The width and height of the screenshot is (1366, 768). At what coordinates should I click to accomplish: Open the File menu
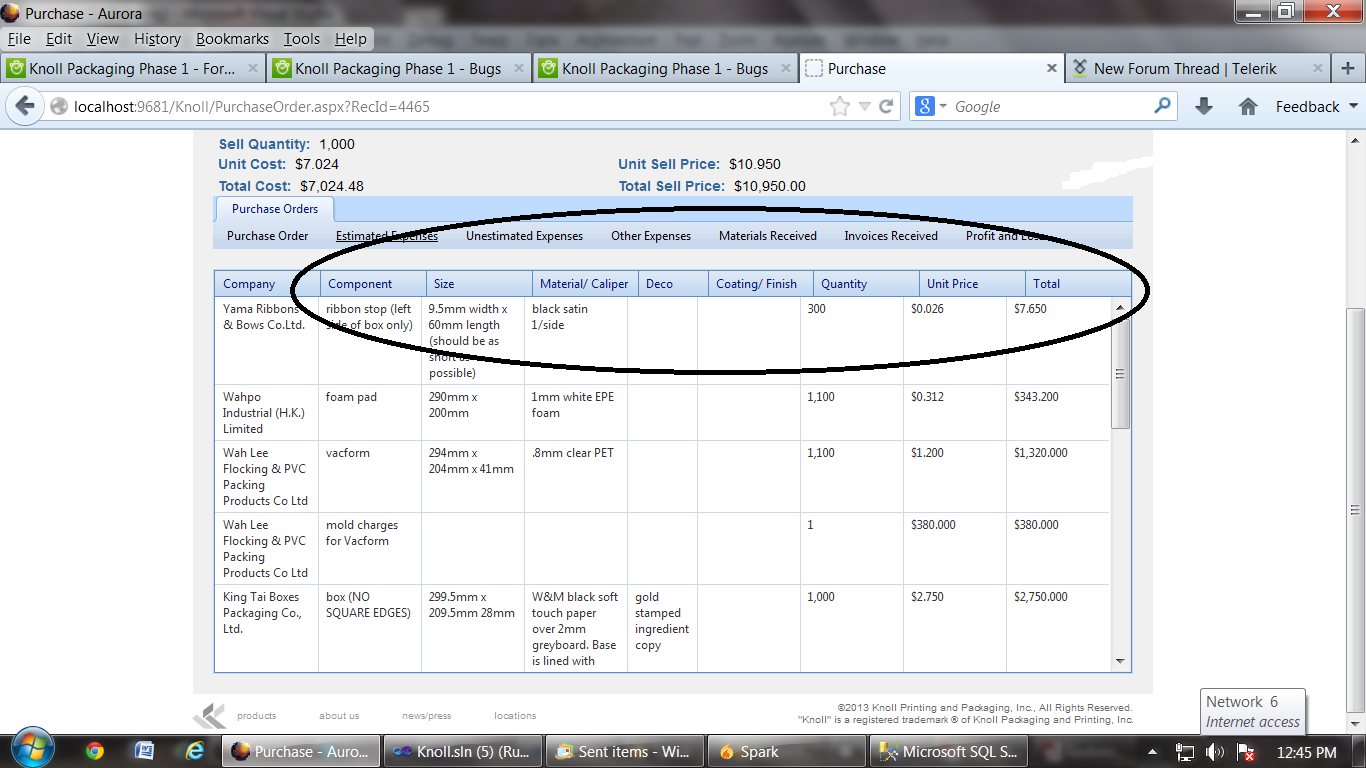click(x=19, y=39)
